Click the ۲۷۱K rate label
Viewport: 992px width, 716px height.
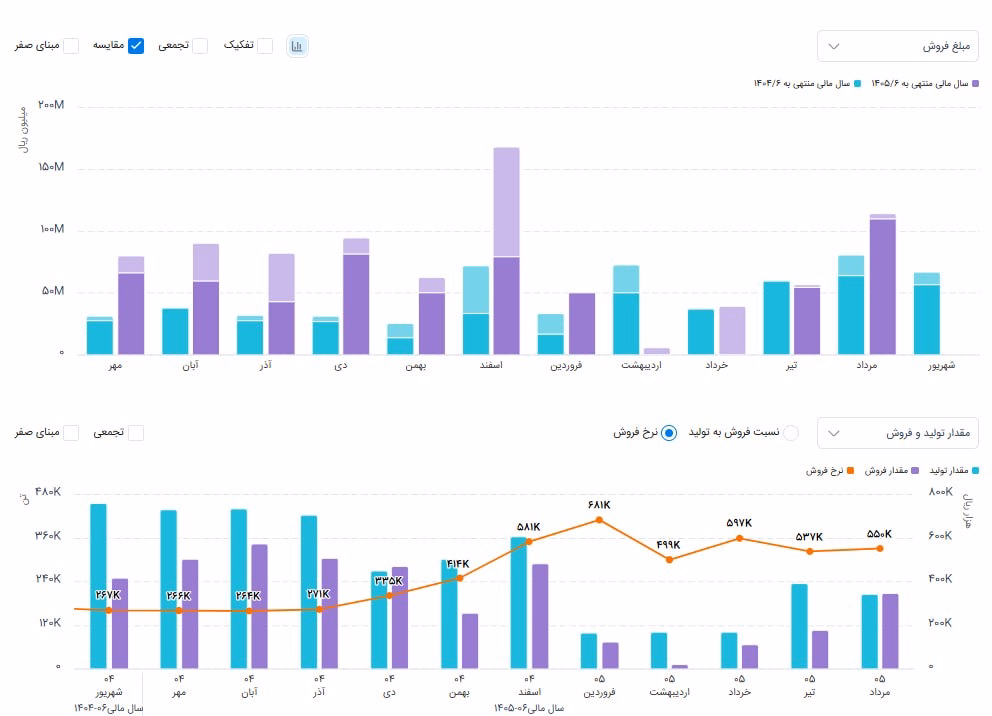tap(318, 594)
